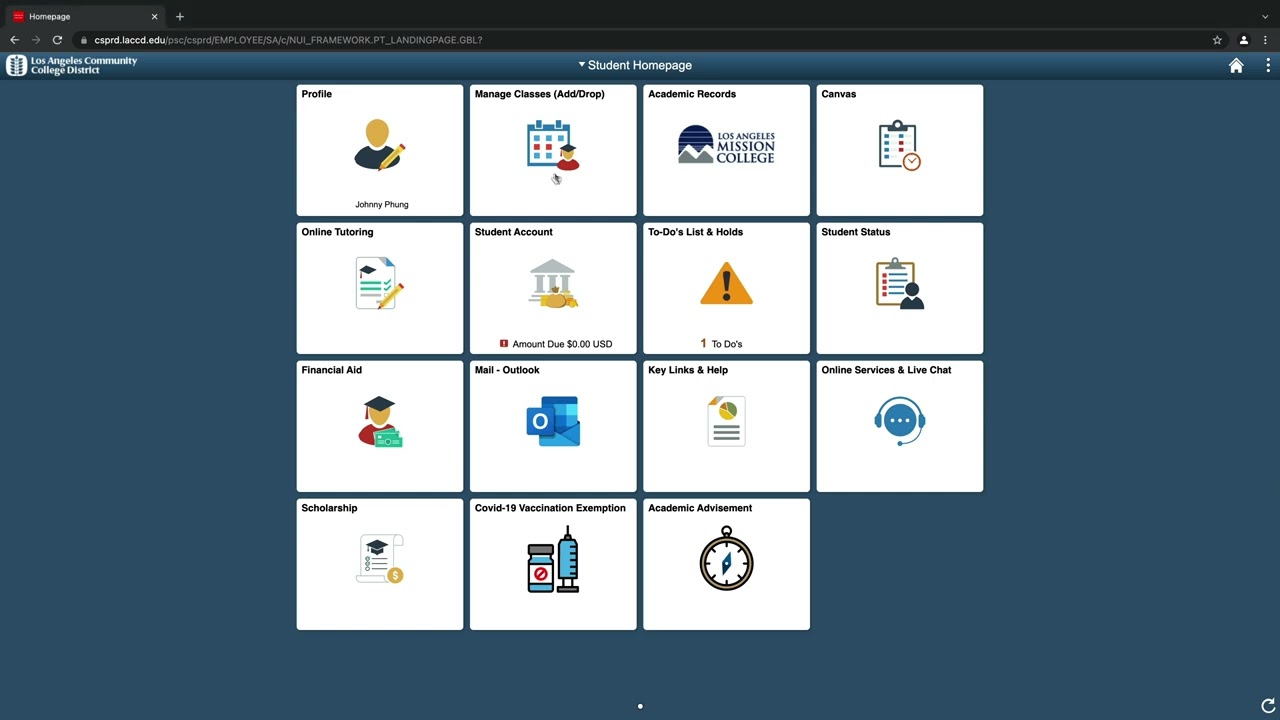Viewport: 1280px width, 720px height.
Task: Click the Academic Advisement title
Action: click(700, 508)
